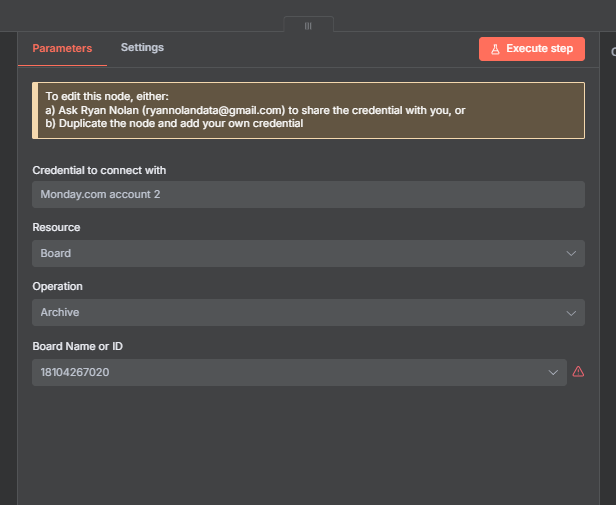Click the Resource dropdown chevron arrow
Viewport: 616px width, 505px height.
pos(572,254)
